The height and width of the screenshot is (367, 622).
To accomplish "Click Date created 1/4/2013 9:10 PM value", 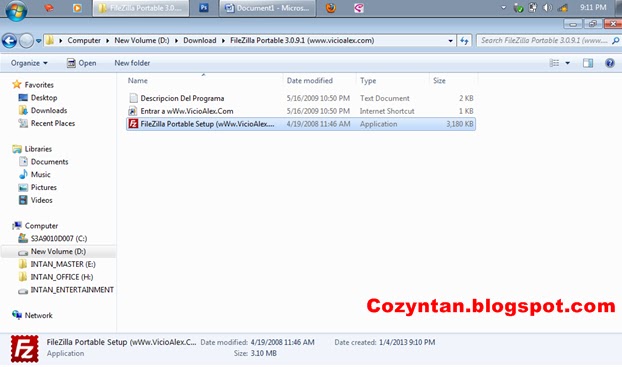I will [407, 342].
